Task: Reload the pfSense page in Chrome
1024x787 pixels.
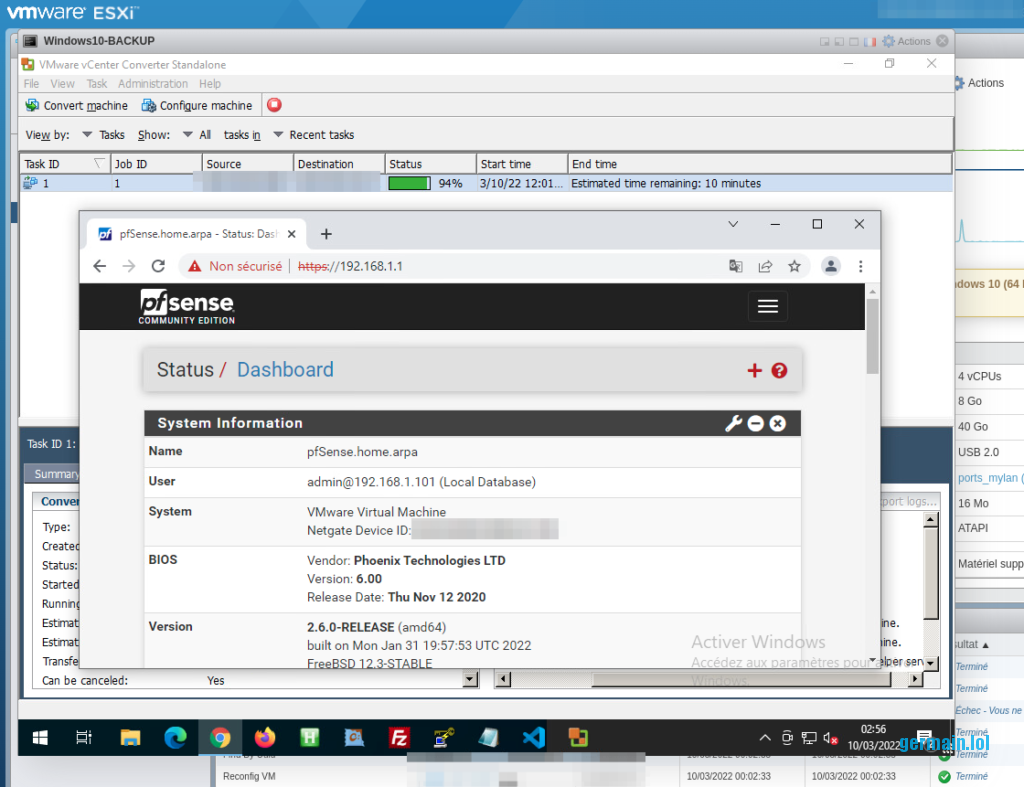Action: 158,266
